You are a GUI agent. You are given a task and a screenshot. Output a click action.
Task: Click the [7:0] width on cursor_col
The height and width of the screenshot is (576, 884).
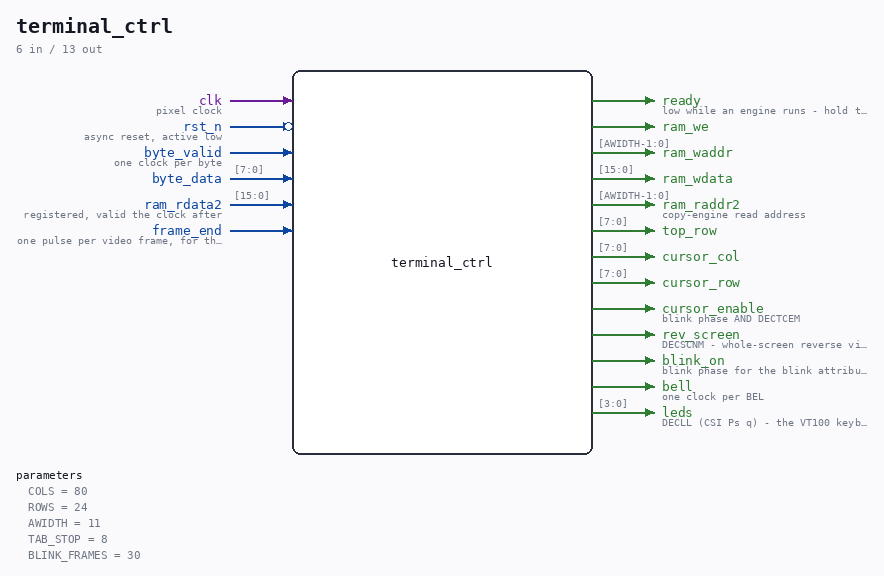pyautogui.click(x=613, y=247)
